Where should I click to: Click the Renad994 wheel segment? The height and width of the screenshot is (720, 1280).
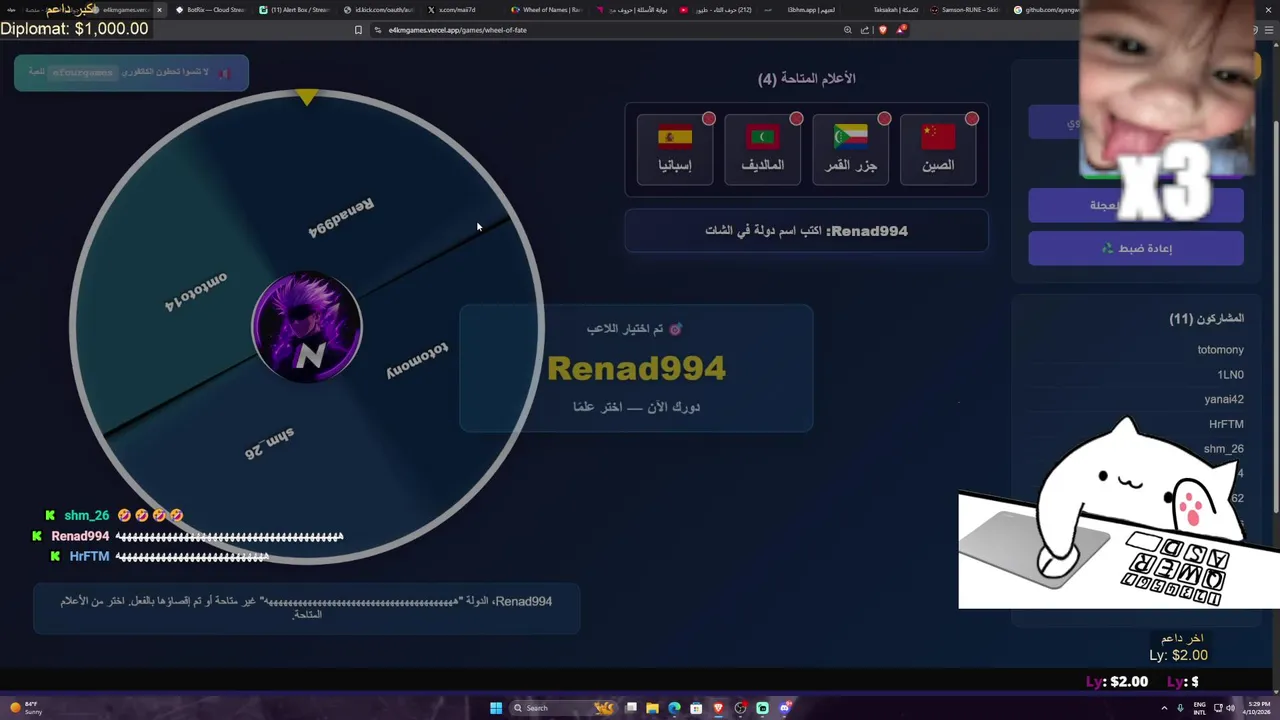coord(341,217)
